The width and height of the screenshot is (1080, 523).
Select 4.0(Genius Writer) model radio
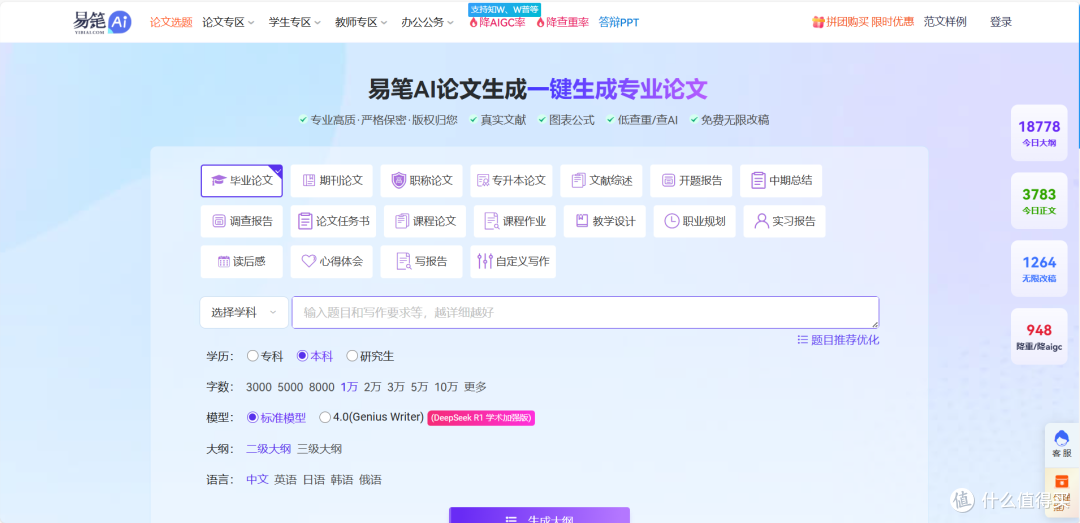pos(325,418)
